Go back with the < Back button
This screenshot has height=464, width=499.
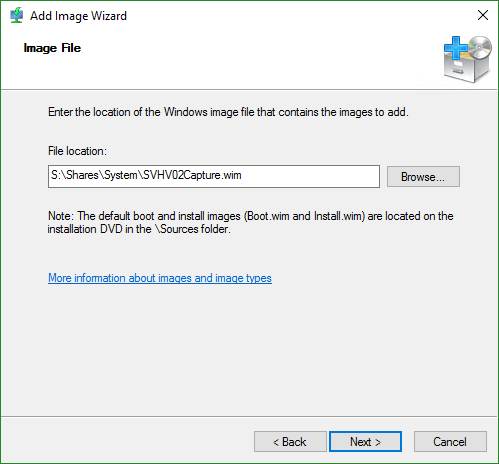290,442
